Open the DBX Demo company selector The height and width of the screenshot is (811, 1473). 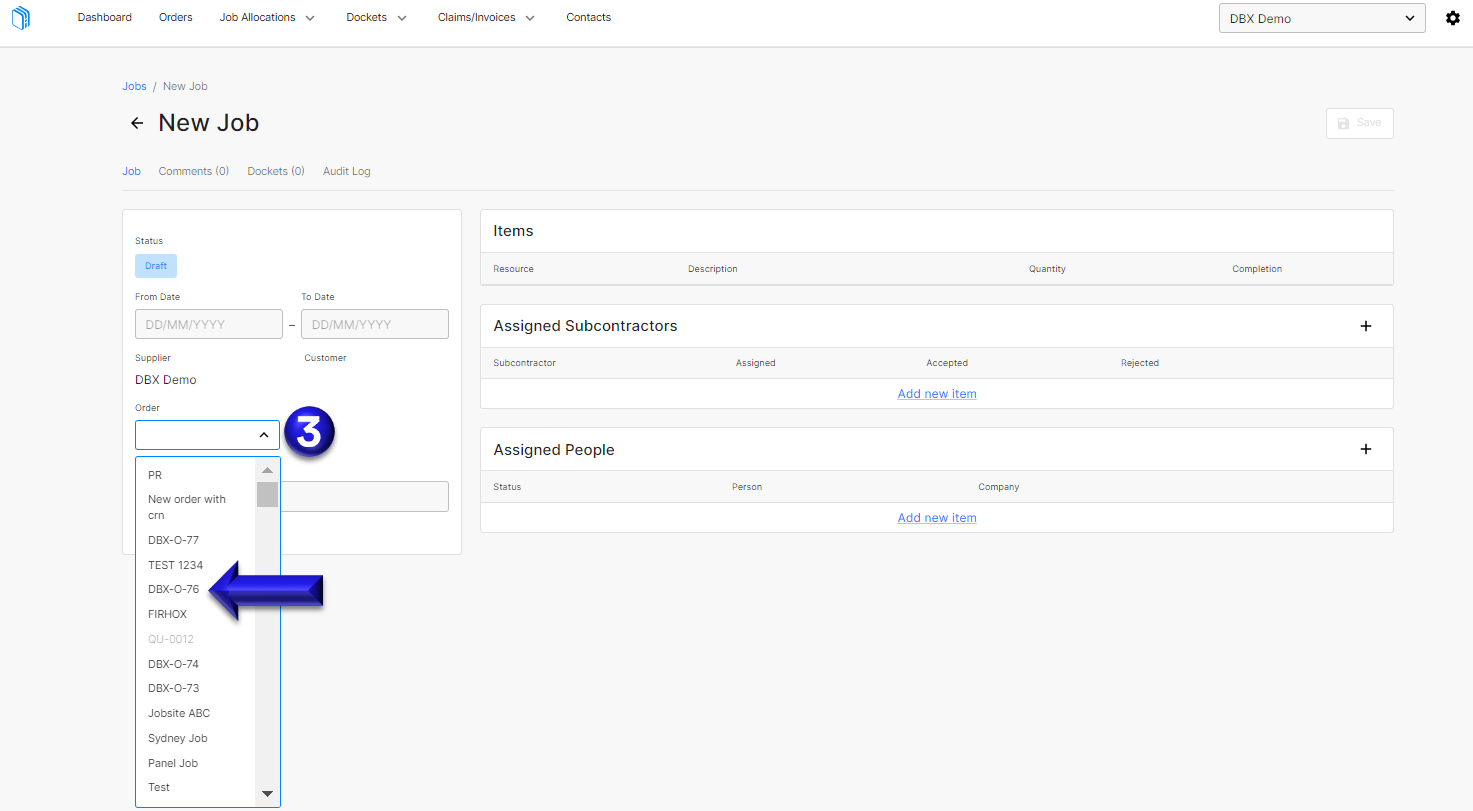click(1321, 17)
